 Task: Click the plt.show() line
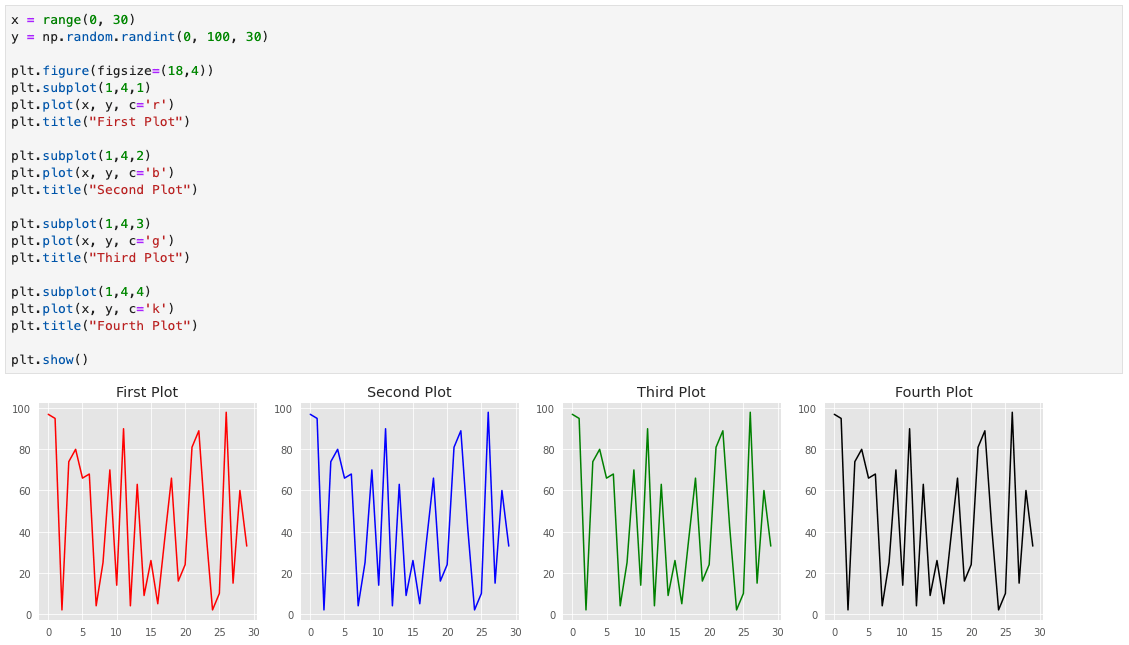50,360
